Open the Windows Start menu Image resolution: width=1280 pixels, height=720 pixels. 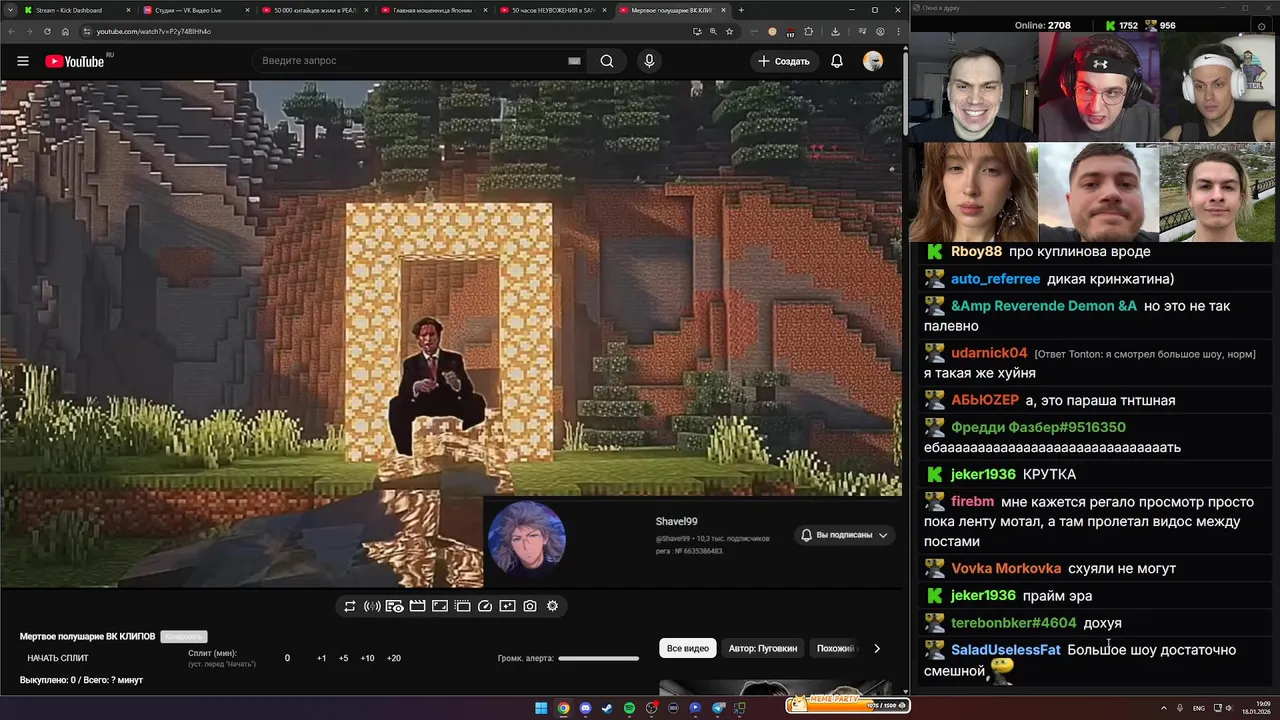coord(541,708)
